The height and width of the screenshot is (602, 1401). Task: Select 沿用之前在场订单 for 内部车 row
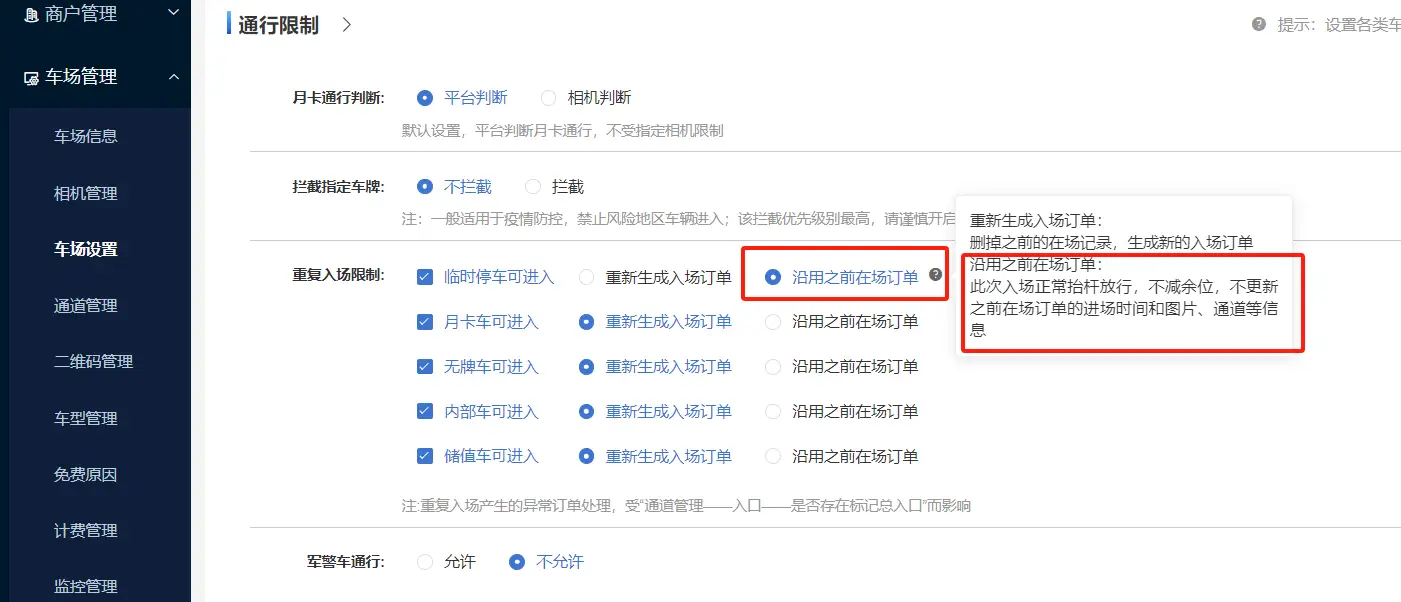773,412
